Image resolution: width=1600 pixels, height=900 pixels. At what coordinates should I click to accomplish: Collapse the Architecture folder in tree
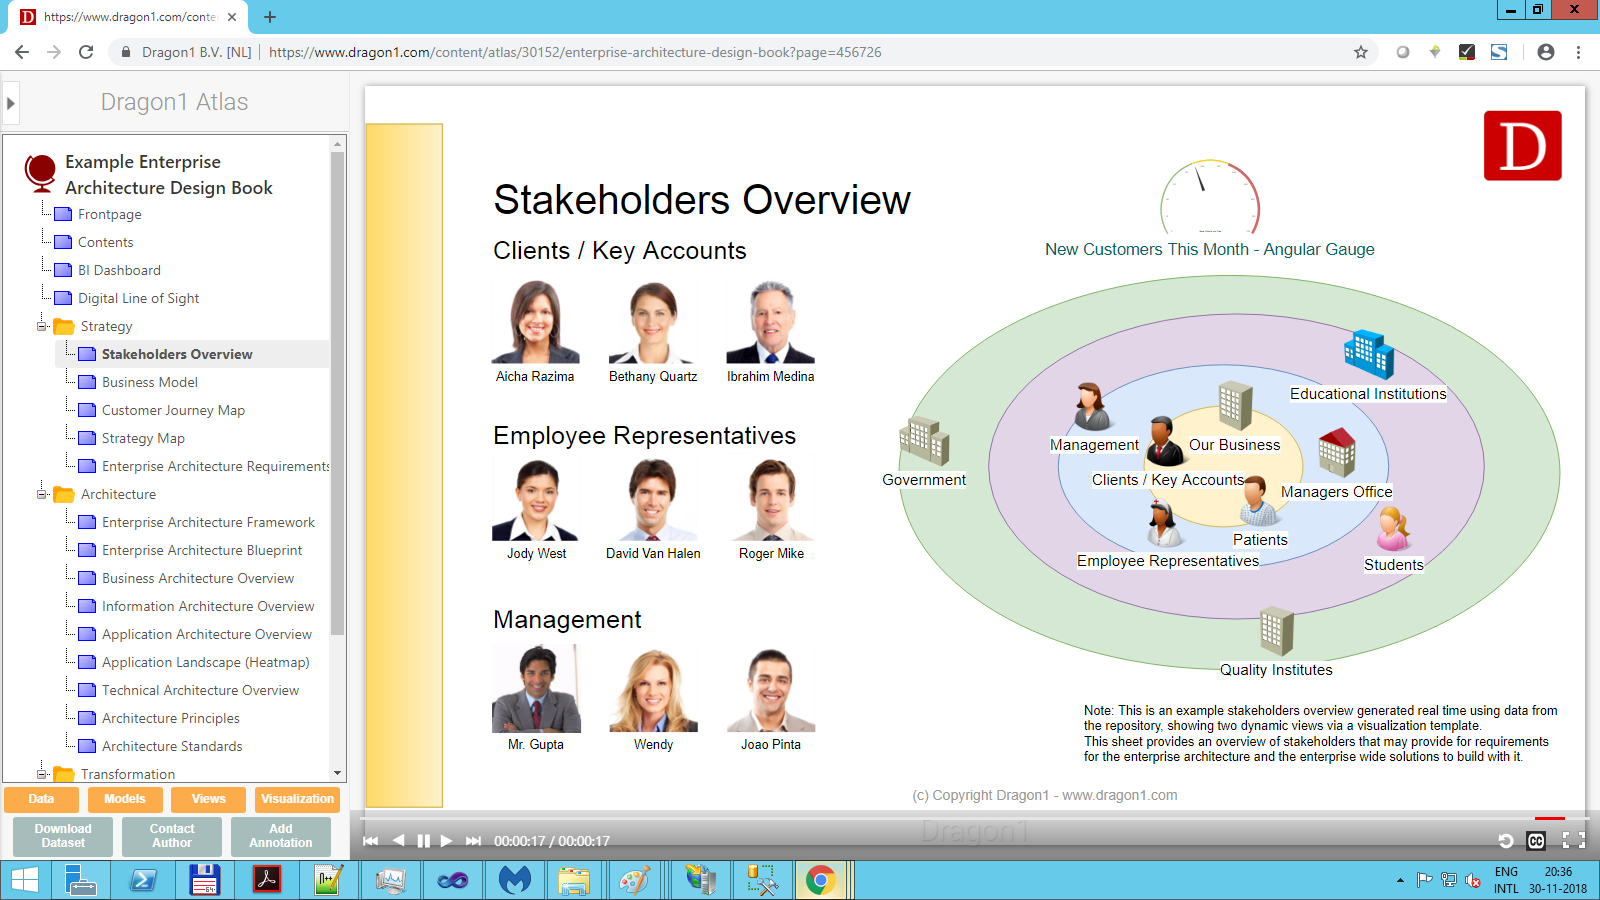click(42, 494)
